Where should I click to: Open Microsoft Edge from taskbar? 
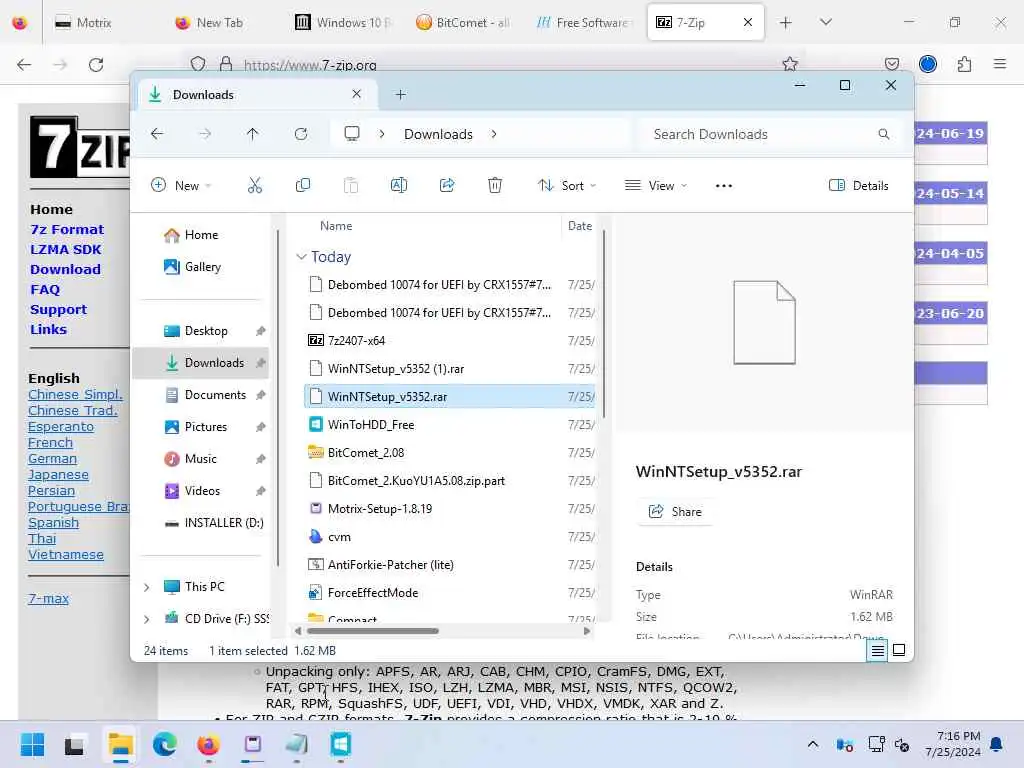click(x=165, y=744)
